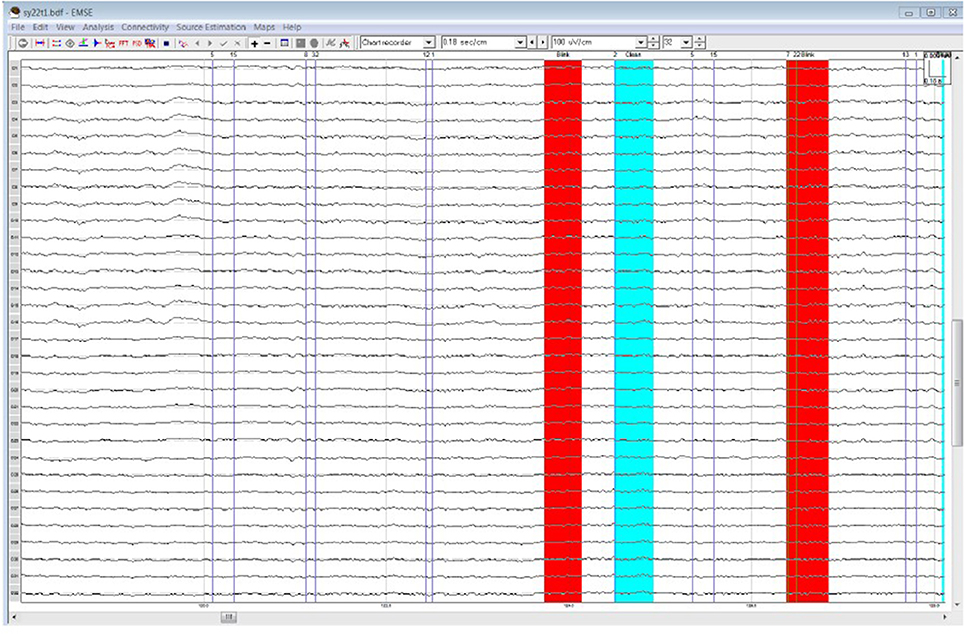The width and height of the screenshot is (964, 634).
Task: Increase time scale with the right stepper arrow
Action: tap(543, 42)
